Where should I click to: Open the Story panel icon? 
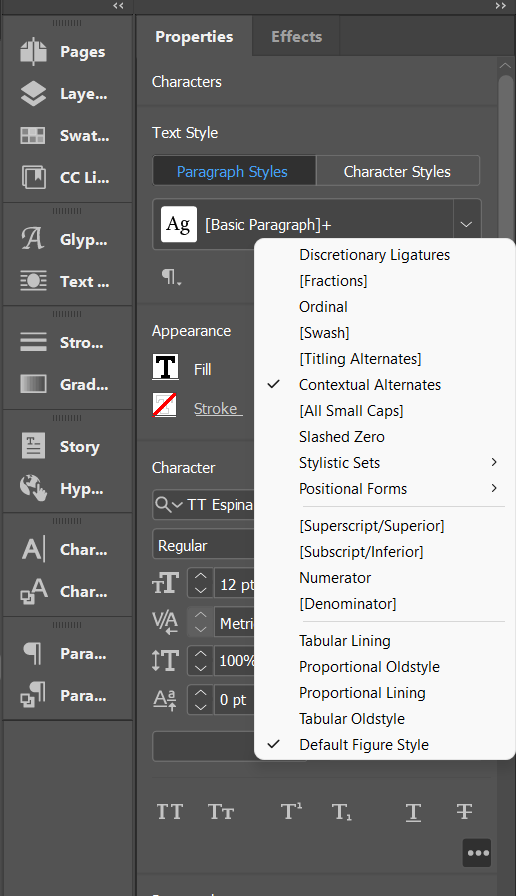tap(33, 446)
